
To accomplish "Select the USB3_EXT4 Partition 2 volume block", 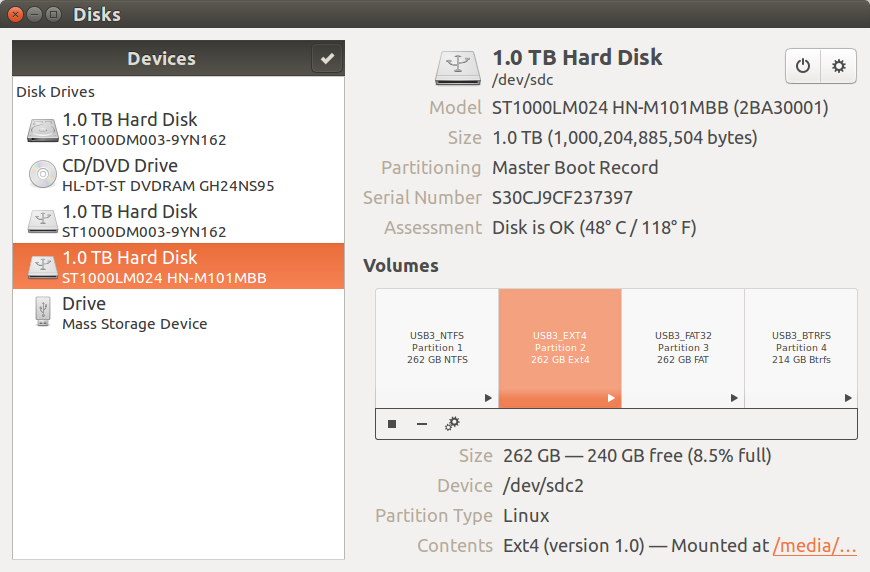I will coord(560,348).
